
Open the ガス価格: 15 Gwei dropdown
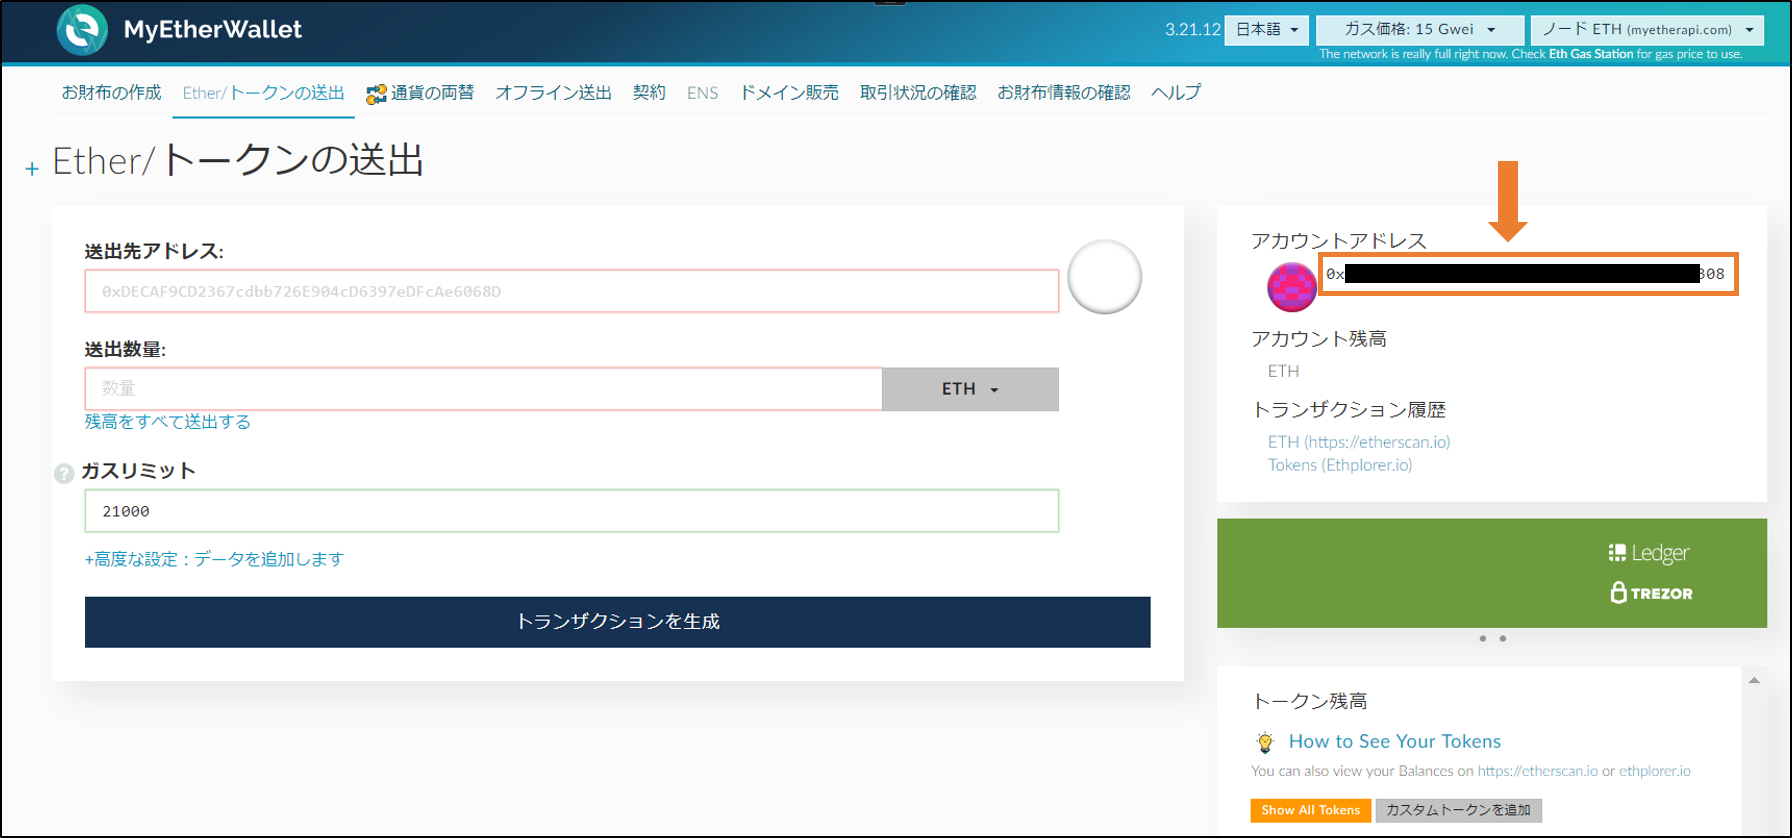pos(1419,30)
